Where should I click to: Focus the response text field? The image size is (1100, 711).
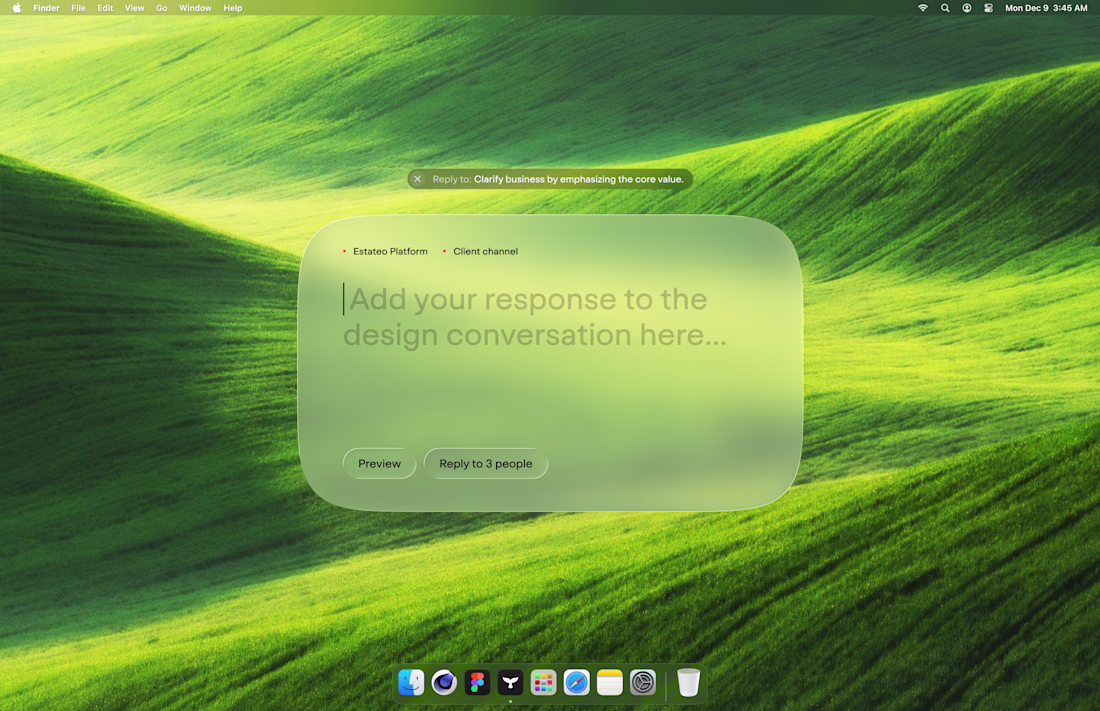pos(535,317)
